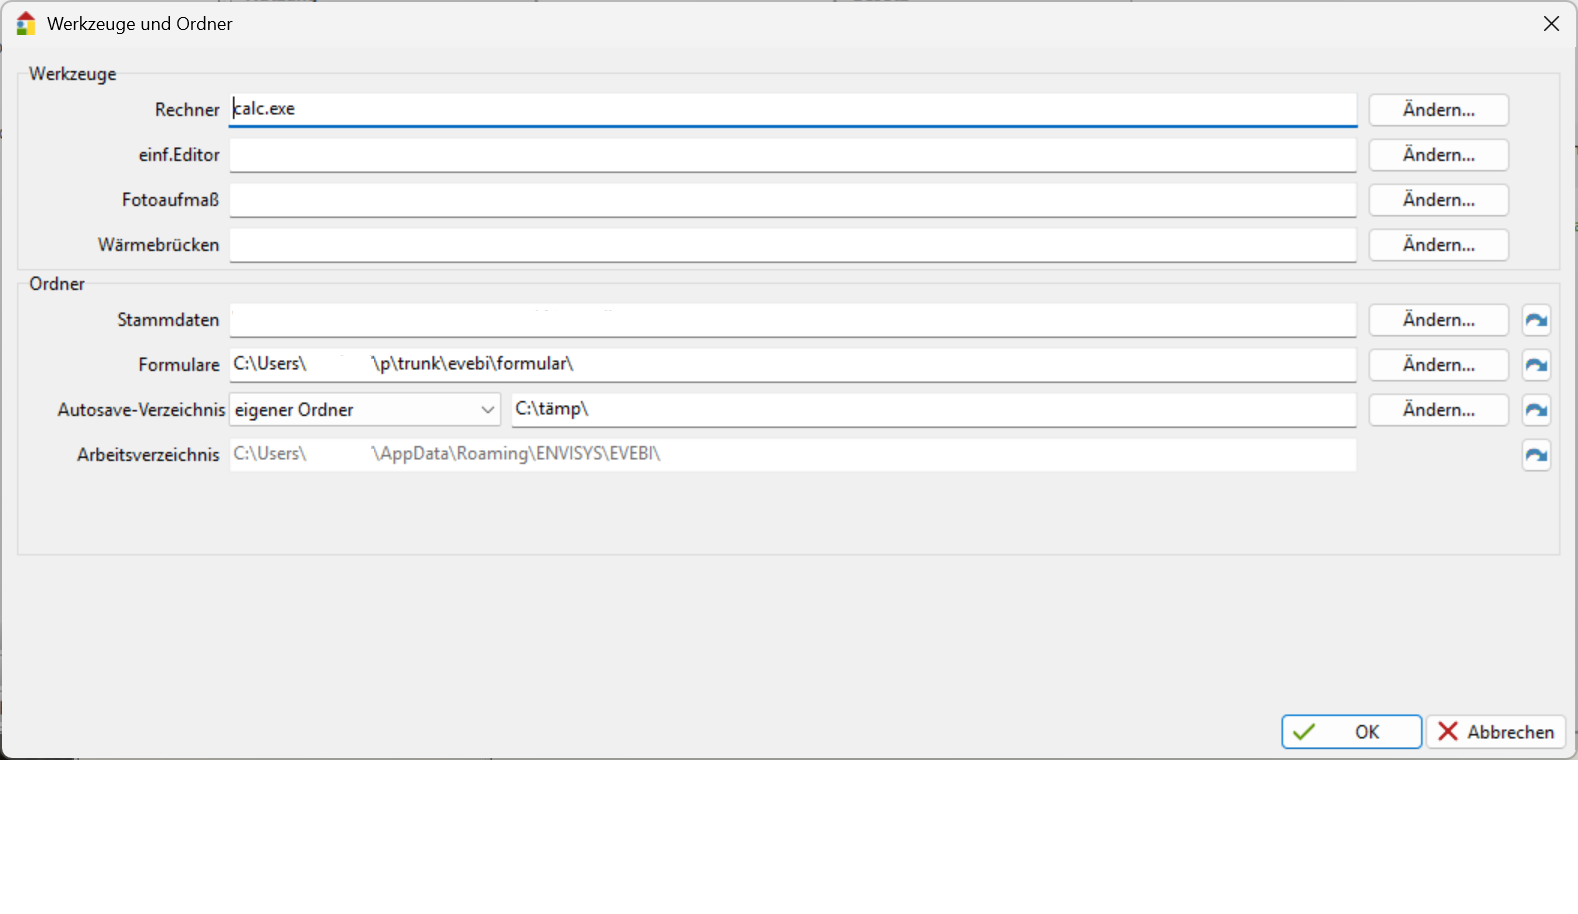Viewport: 1578px width, 914px height.
Task: Click Ändern next to Fotoaufmaß
Action: point(1438,200)
